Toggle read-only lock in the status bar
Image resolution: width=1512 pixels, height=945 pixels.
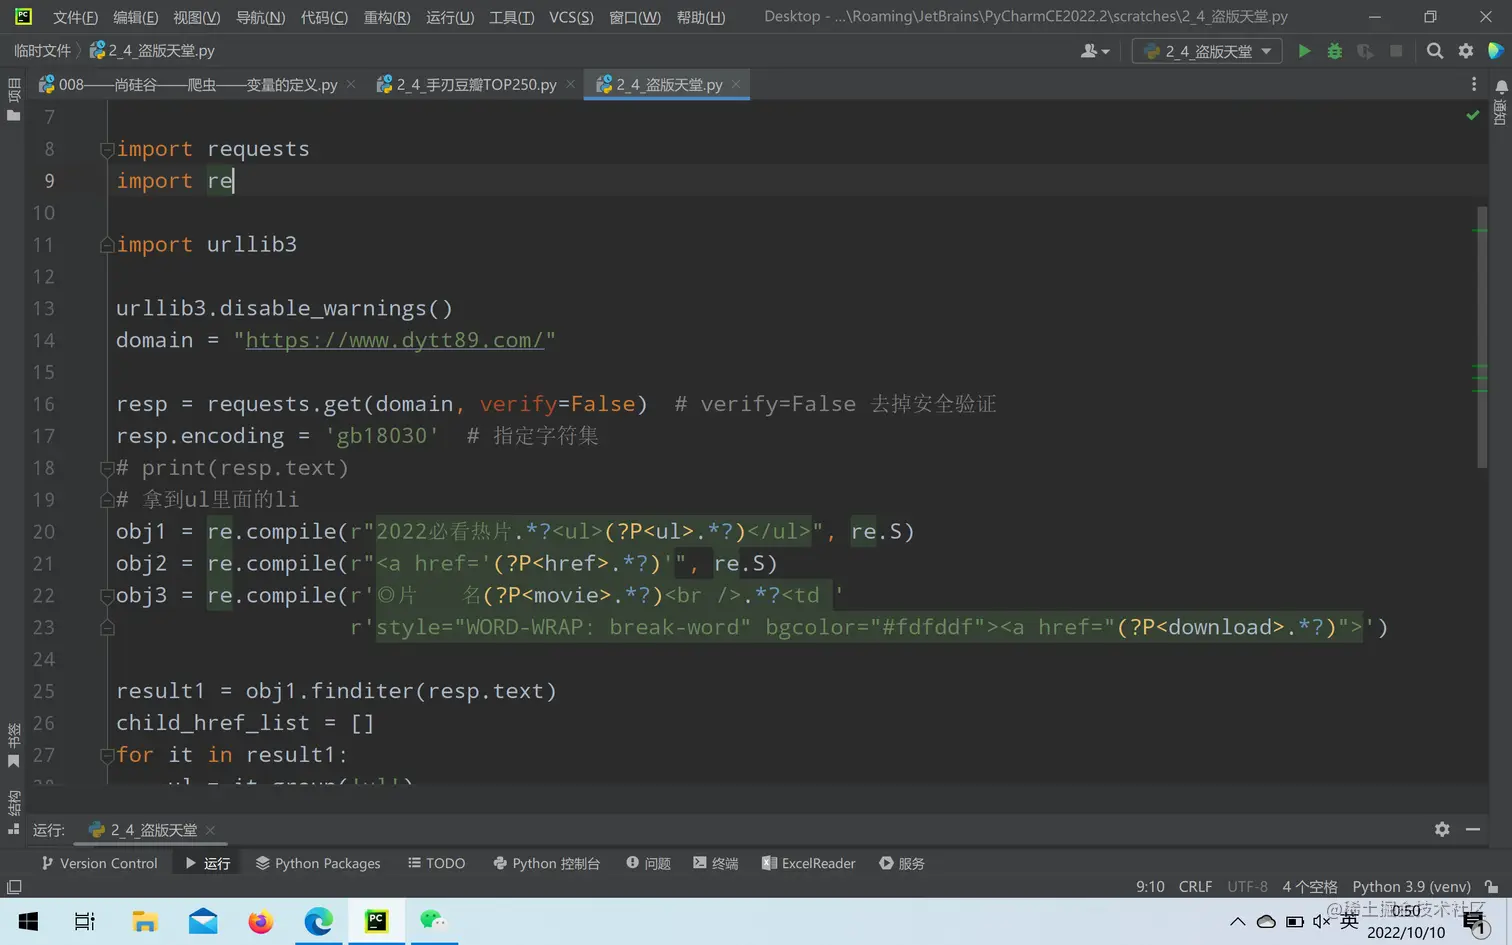click(1492, 887)
